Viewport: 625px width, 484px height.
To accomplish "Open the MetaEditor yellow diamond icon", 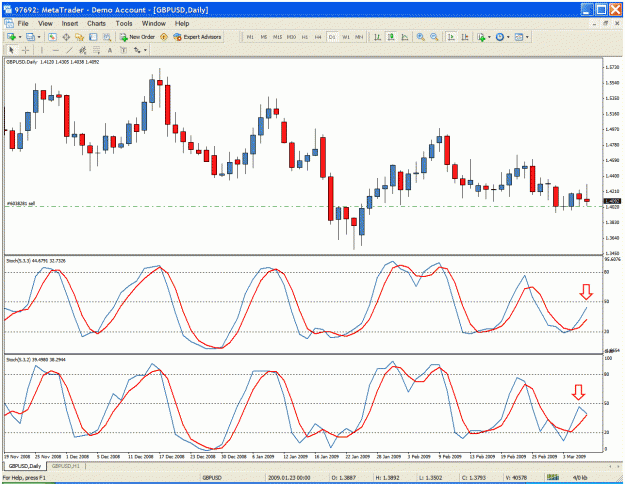I will (x=164, y=37).
